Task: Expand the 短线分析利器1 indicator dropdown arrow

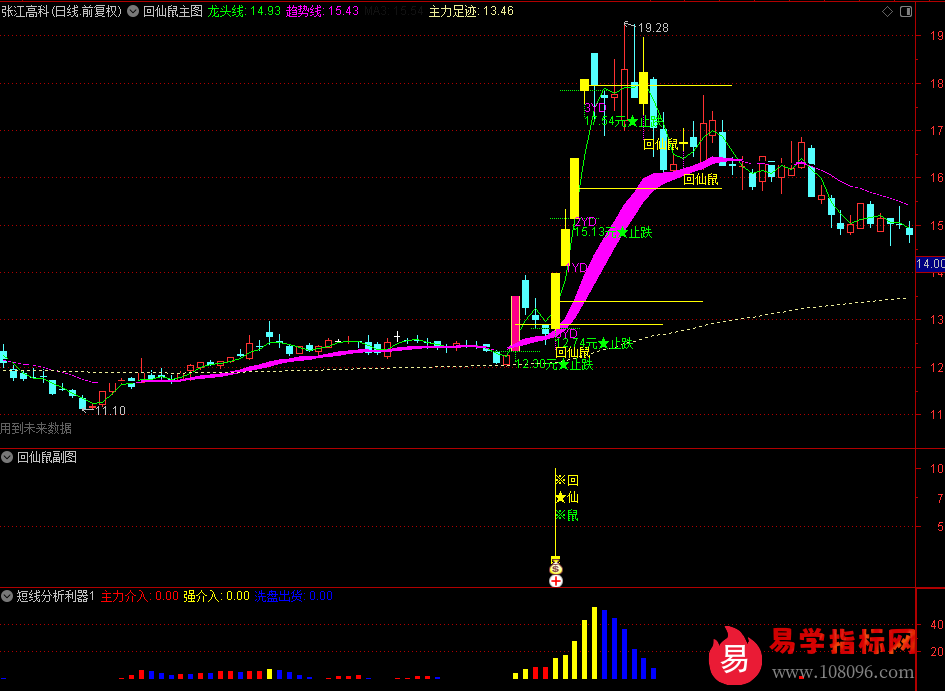Action: pyautogui.click(x=8, y=596)
